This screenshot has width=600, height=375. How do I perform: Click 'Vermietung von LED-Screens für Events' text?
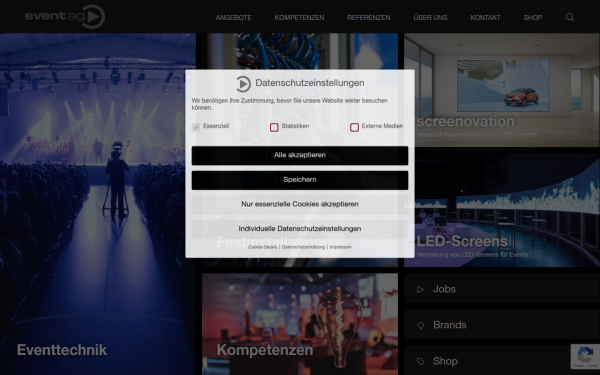point(472,254)
